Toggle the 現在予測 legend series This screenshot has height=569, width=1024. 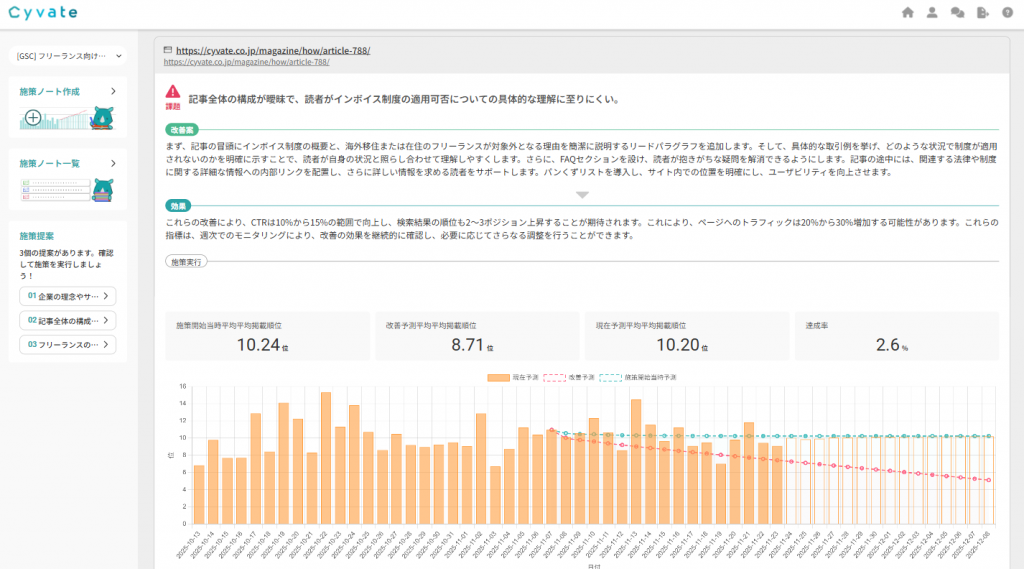tap(512, 377)
